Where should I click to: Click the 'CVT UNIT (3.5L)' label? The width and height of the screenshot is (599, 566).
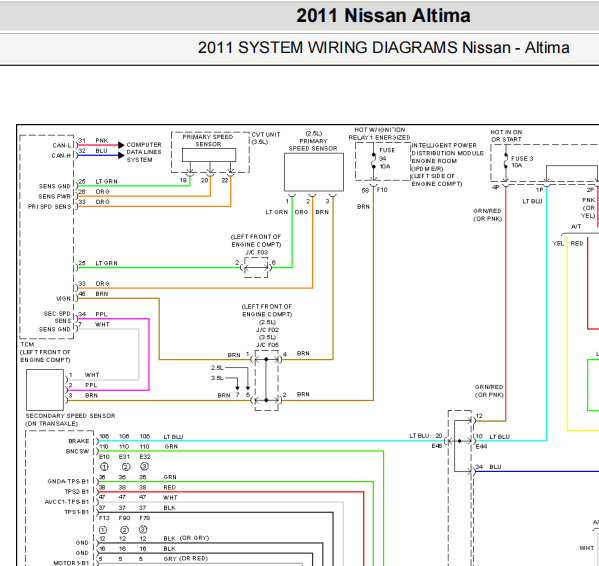click(266, 138)
